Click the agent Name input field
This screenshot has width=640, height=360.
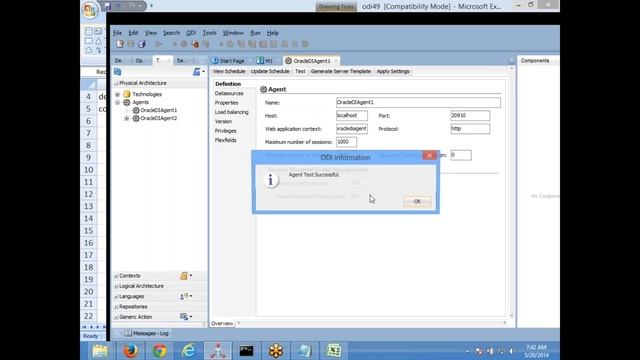coord(418,102)
